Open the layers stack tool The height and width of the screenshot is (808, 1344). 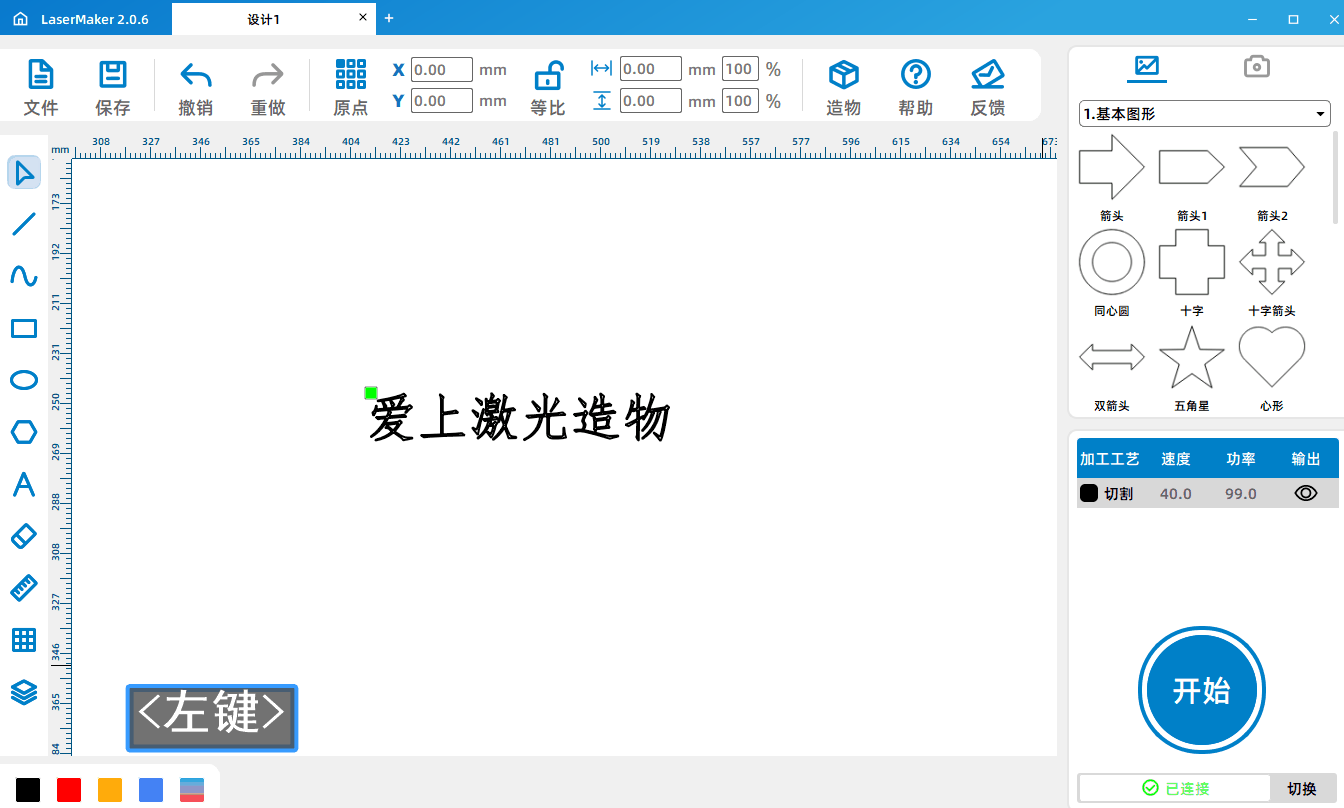tap(24, 692)
